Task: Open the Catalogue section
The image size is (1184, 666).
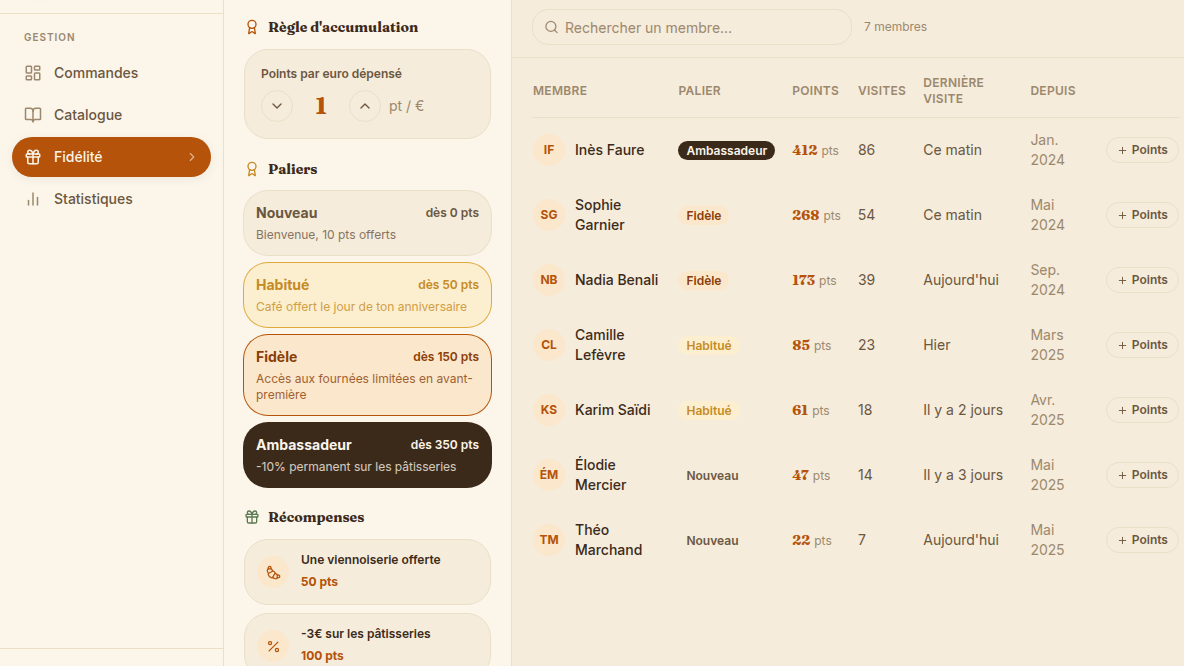Action: [111, 115]
